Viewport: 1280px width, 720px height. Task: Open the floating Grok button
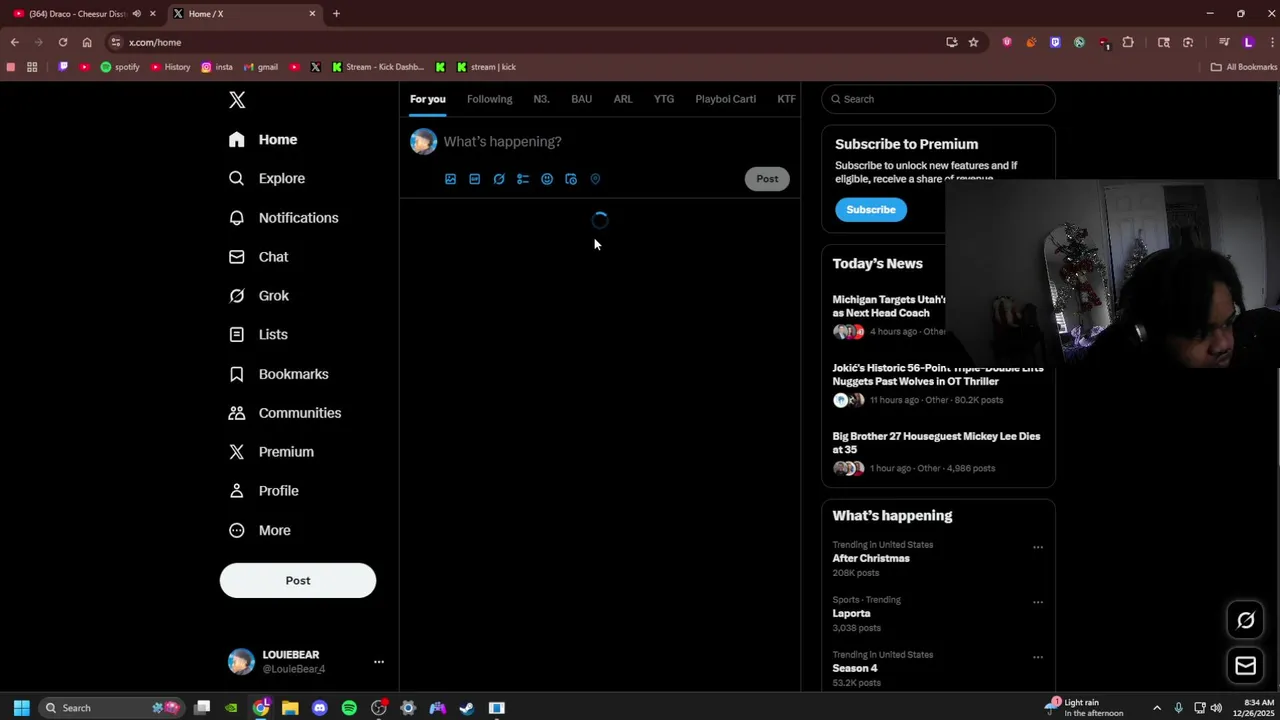pyautogui.click(x=1246, y=620)
